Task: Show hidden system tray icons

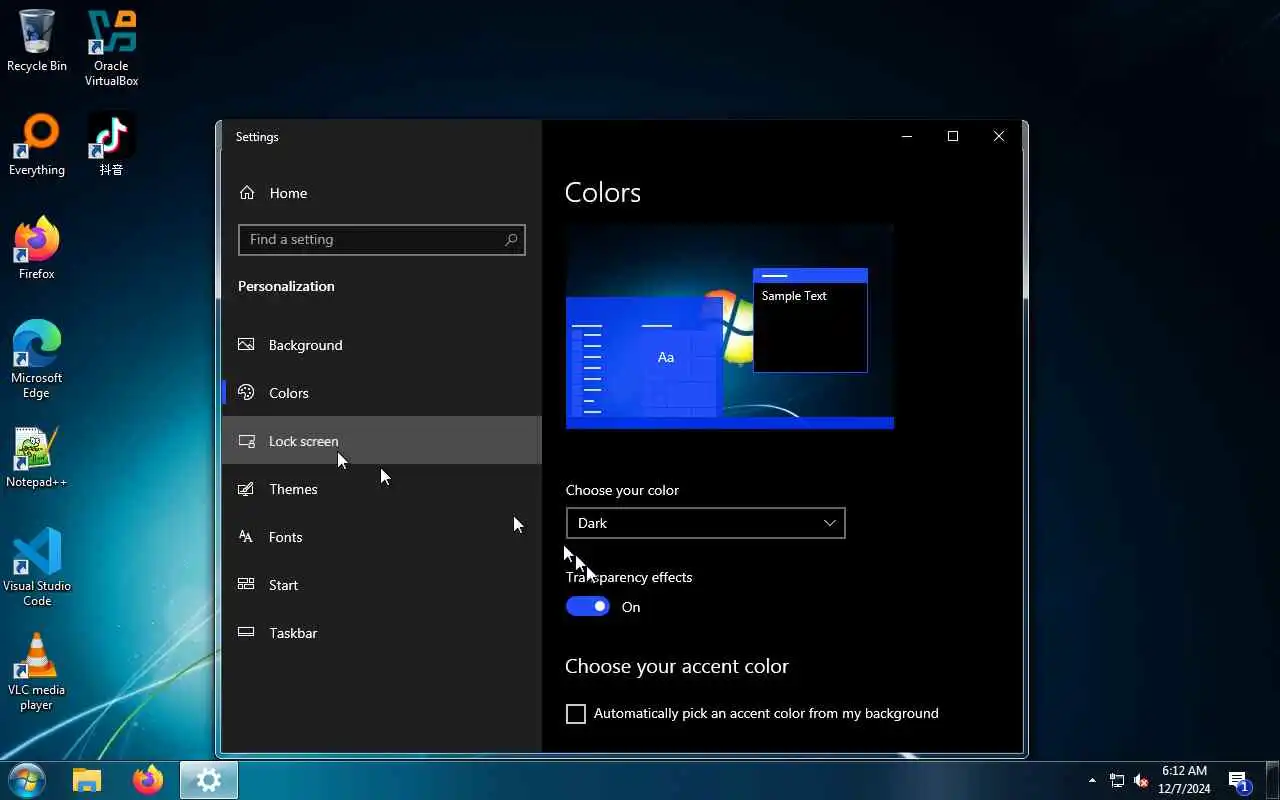Action: pyautogui.click(x=1092, y=780)
